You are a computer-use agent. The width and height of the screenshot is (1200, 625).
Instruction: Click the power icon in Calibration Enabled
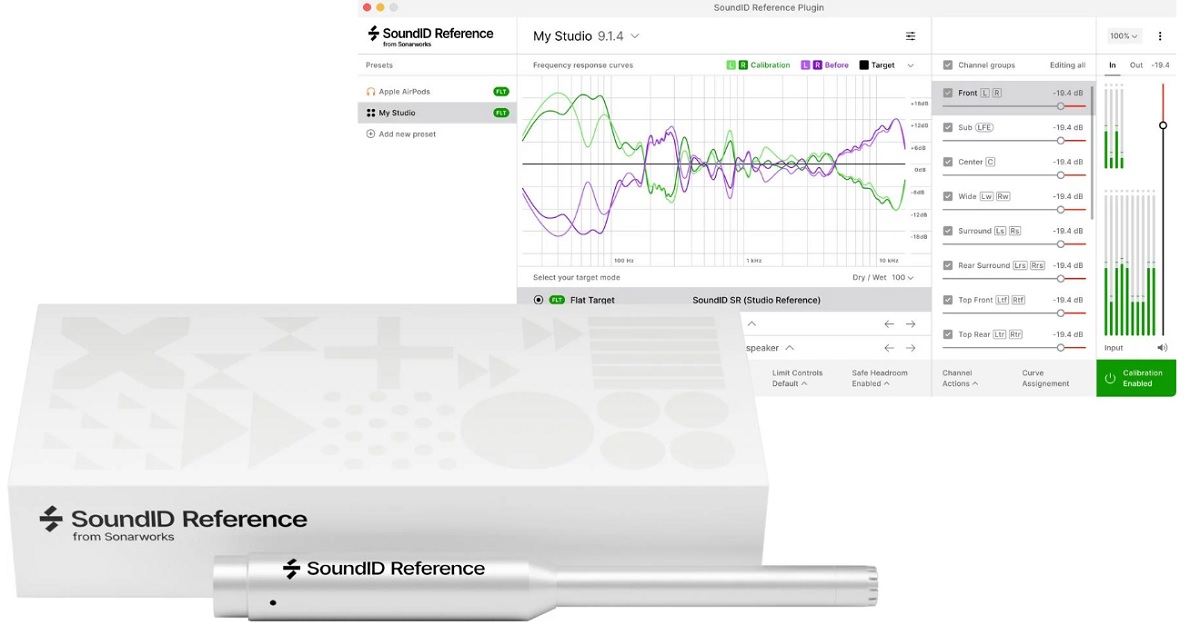[x=1109, y=379]
